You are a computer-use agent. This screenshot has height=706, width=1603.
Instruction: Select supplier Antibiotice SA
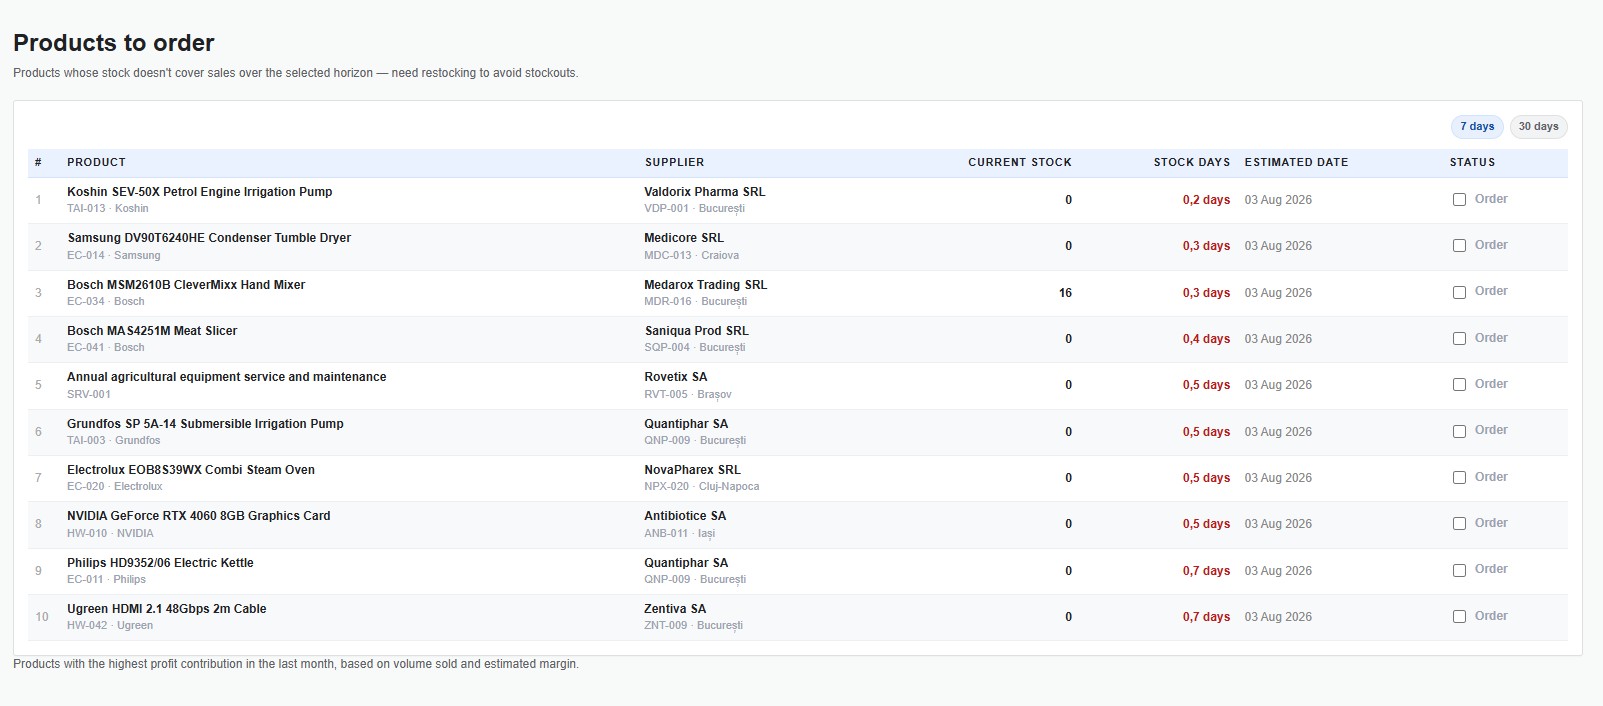[685, 516]
